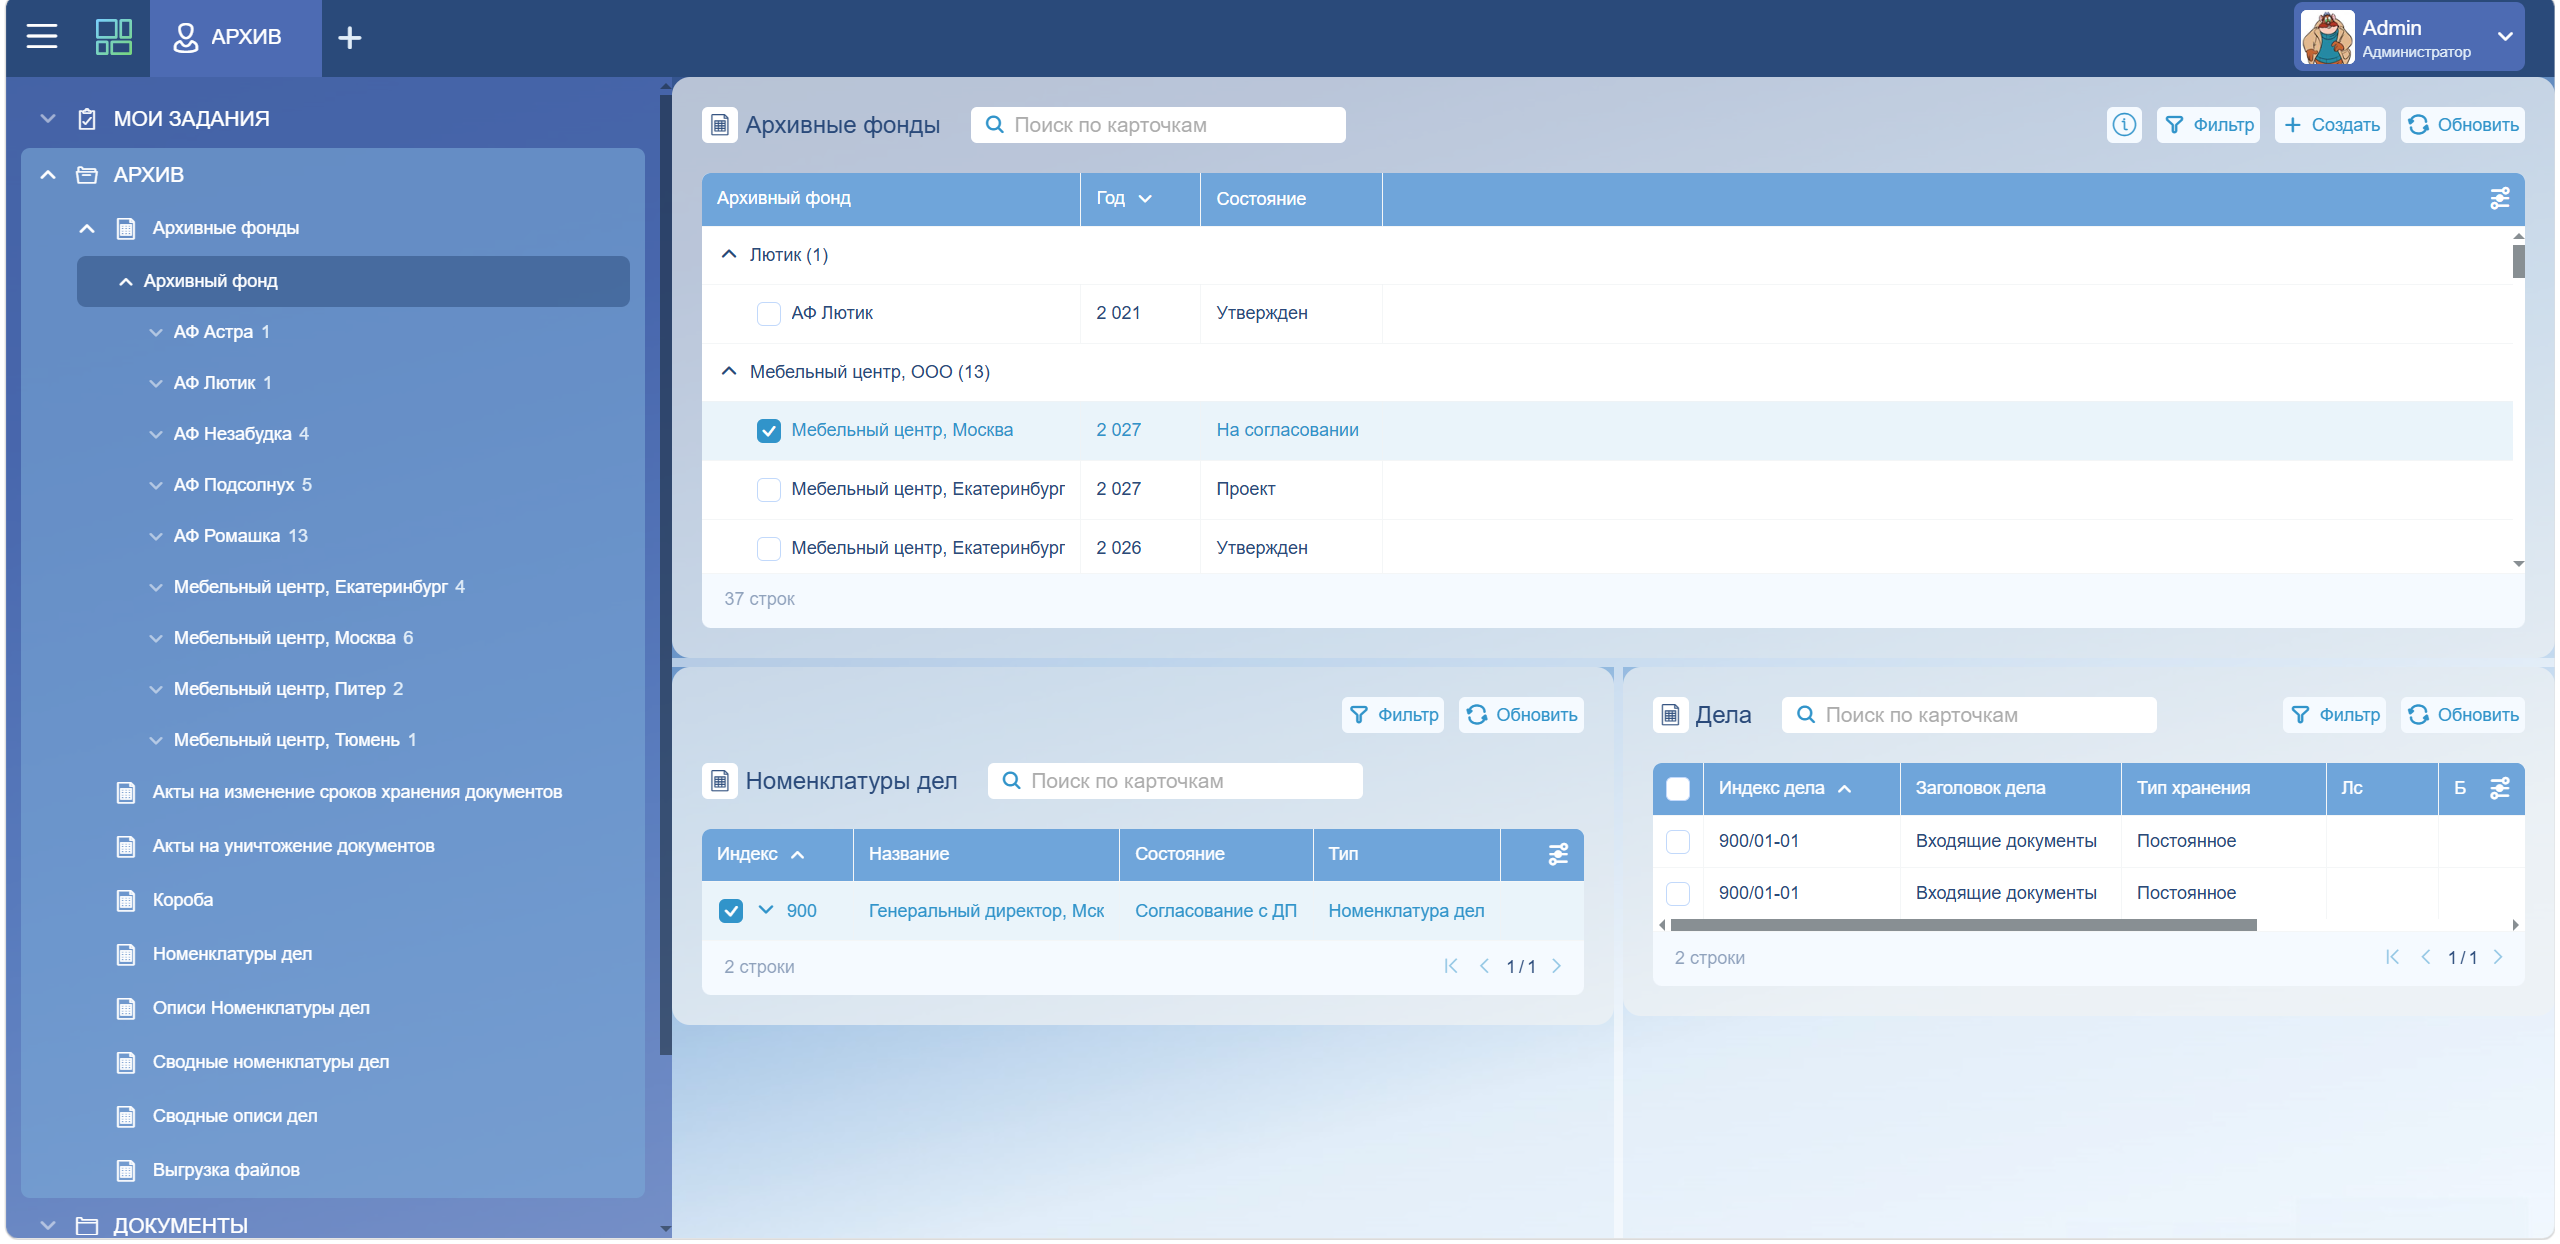The width and height of the screenshot is (2560, 1244).
Task: Go to next page in Номенклатуры дел pager
Action: (x=1556, y=966)
